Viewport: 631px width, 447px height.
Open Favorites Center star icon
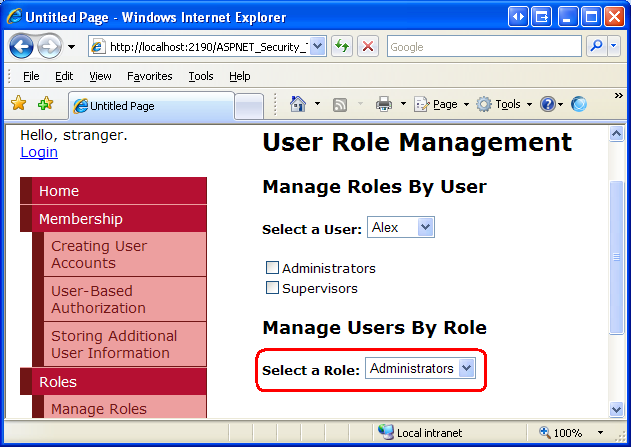pos(19,103)
